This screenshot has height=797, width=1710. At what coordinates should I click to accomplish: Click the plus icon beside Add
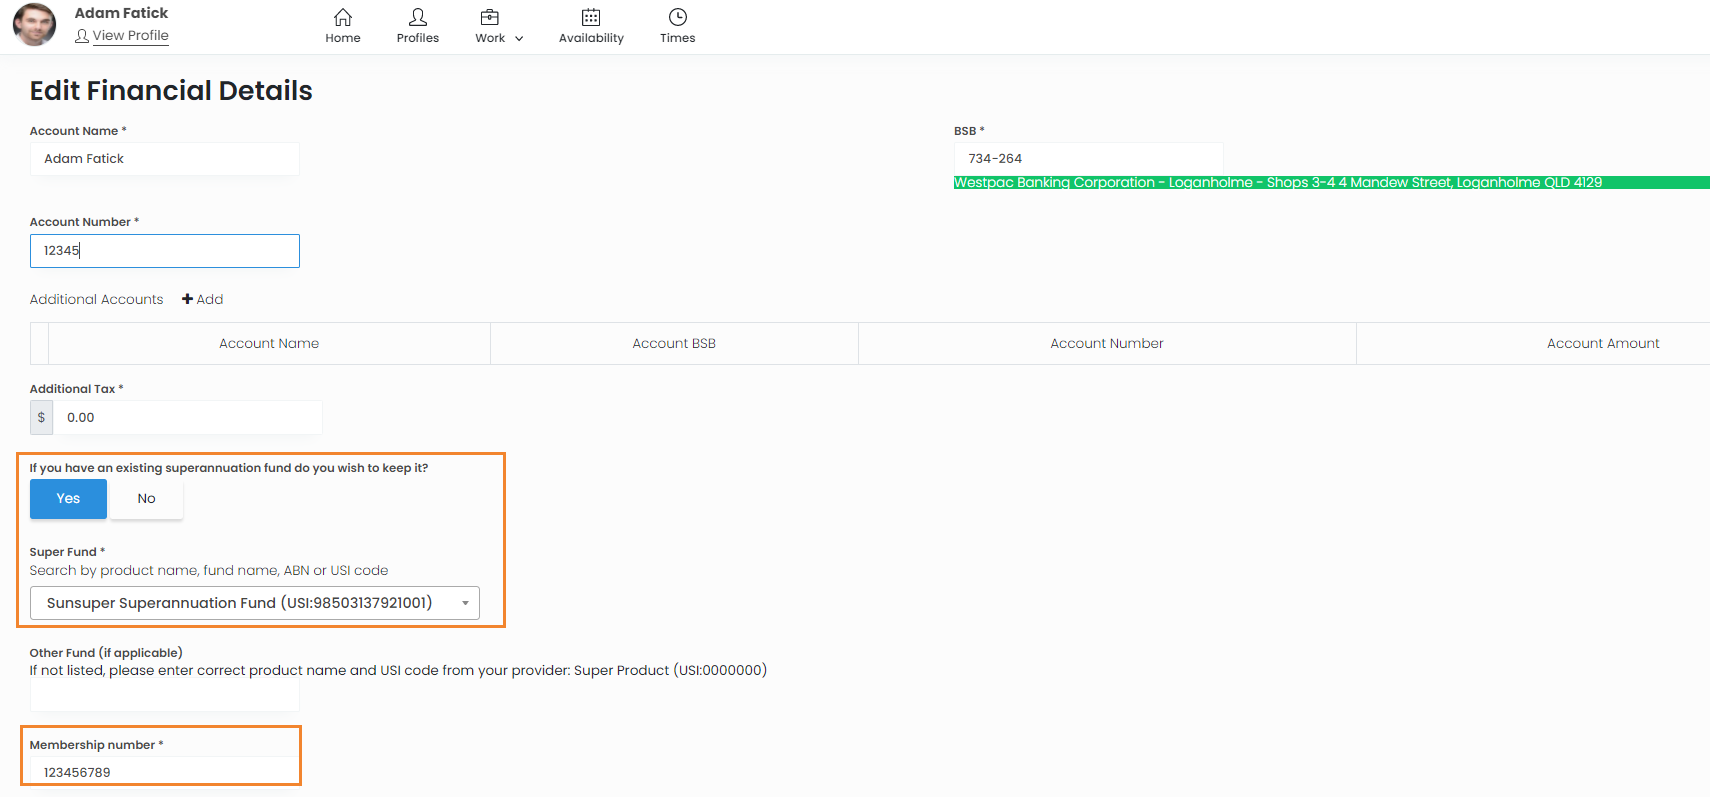coord(187,299)
